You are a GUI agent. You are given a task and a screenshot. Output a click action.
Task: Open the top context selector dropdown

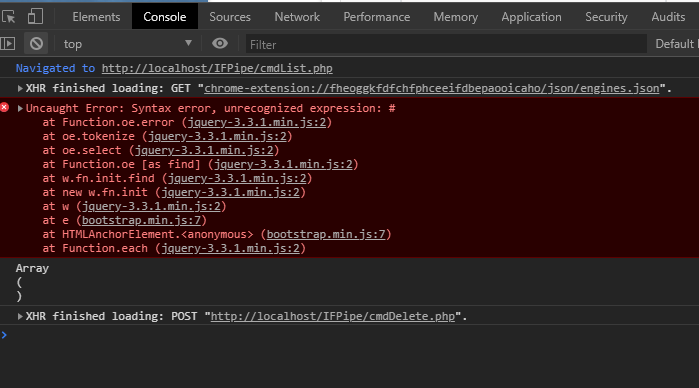coord(127,44)
